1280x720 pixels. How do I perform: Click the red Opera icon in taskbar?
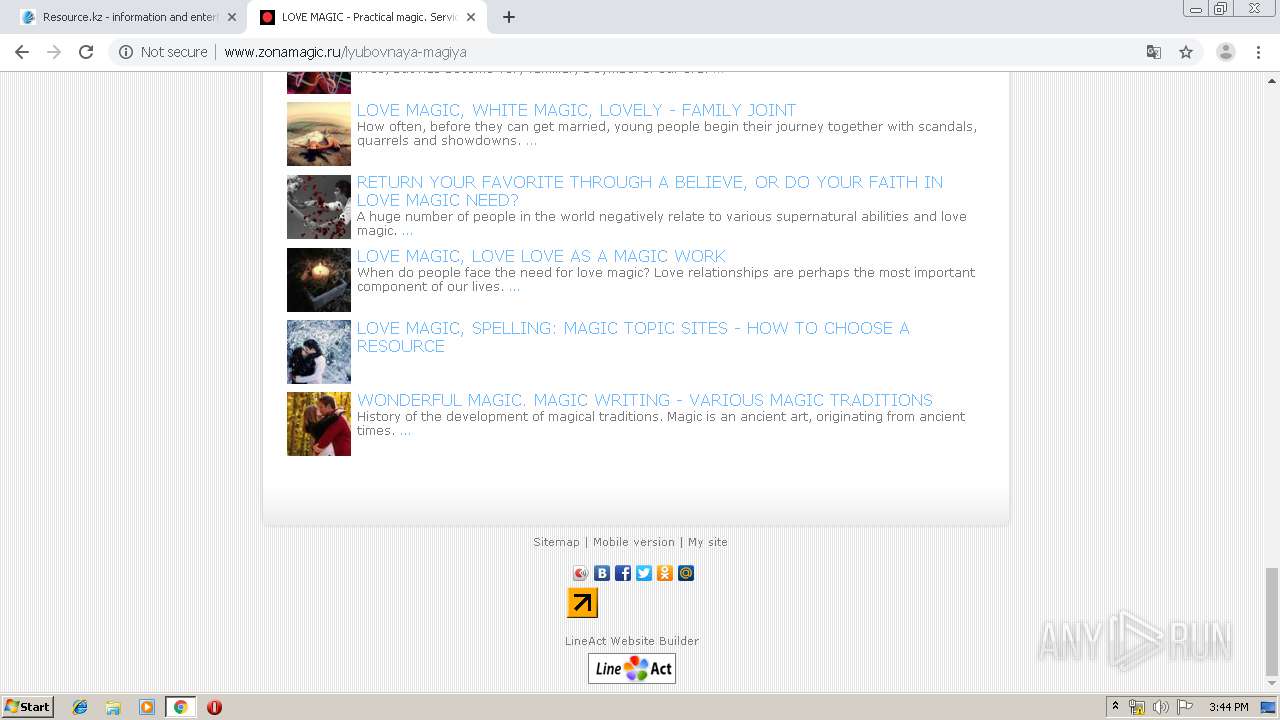click(214, 707)
